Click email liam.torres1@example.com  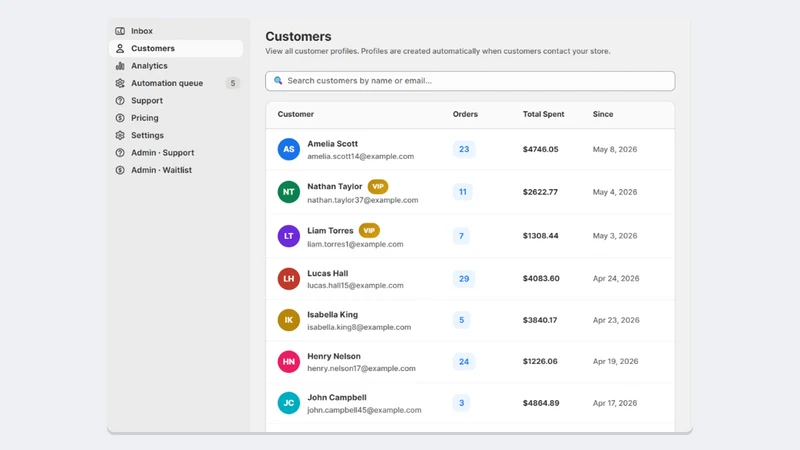coord(355,244)
